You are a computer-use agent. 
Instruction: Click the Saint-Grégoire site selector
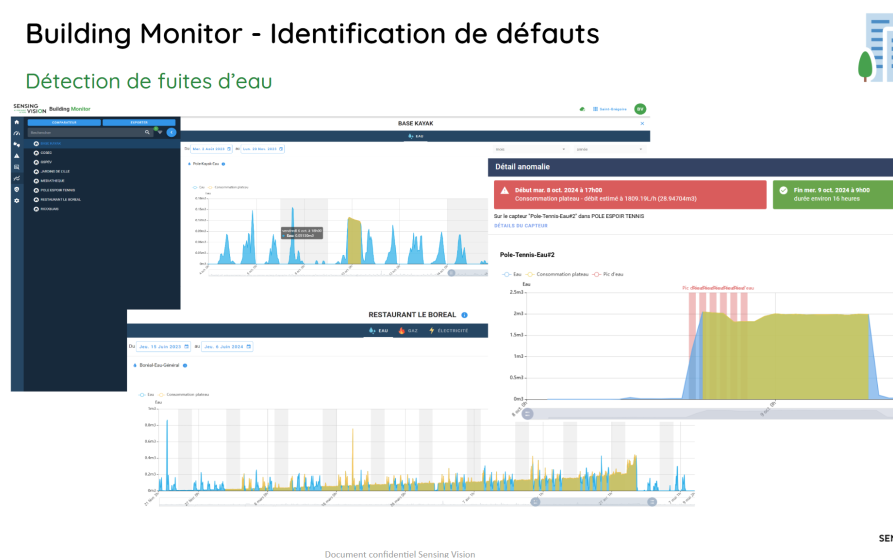tap(609, 109)
